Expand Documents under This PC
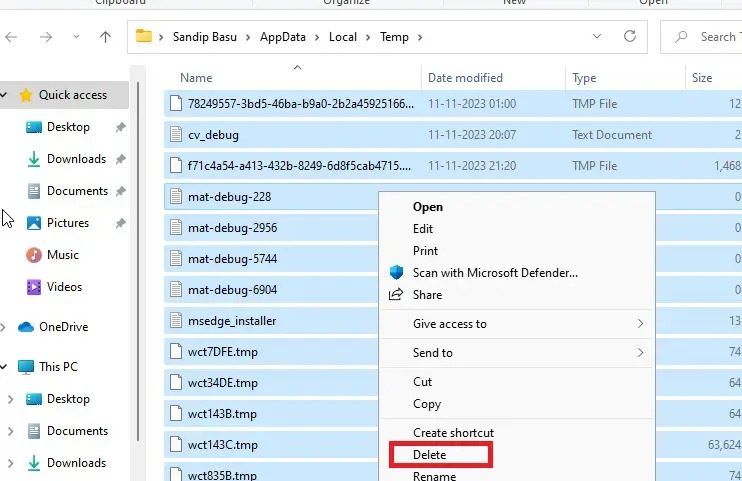 10,431
